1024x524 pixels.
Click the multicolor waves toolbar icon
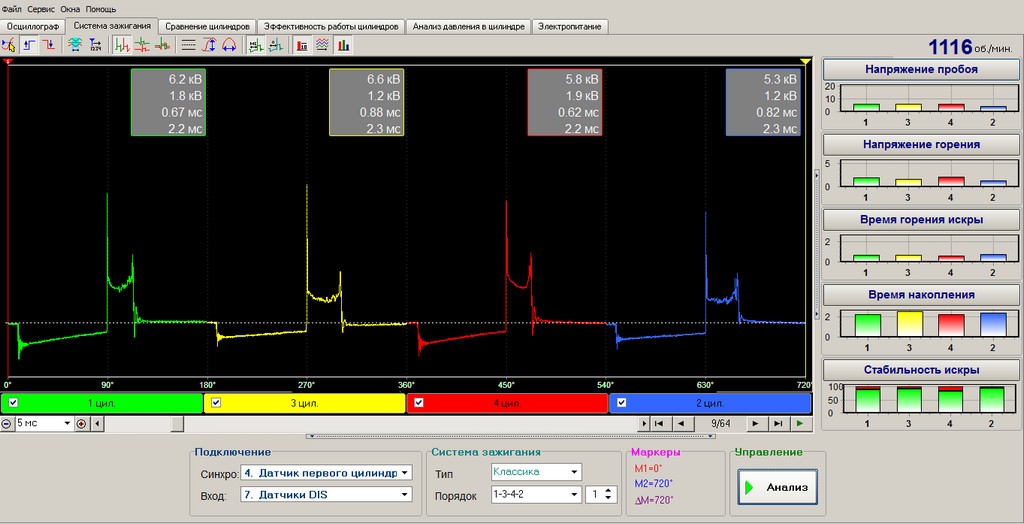[323, 45]
